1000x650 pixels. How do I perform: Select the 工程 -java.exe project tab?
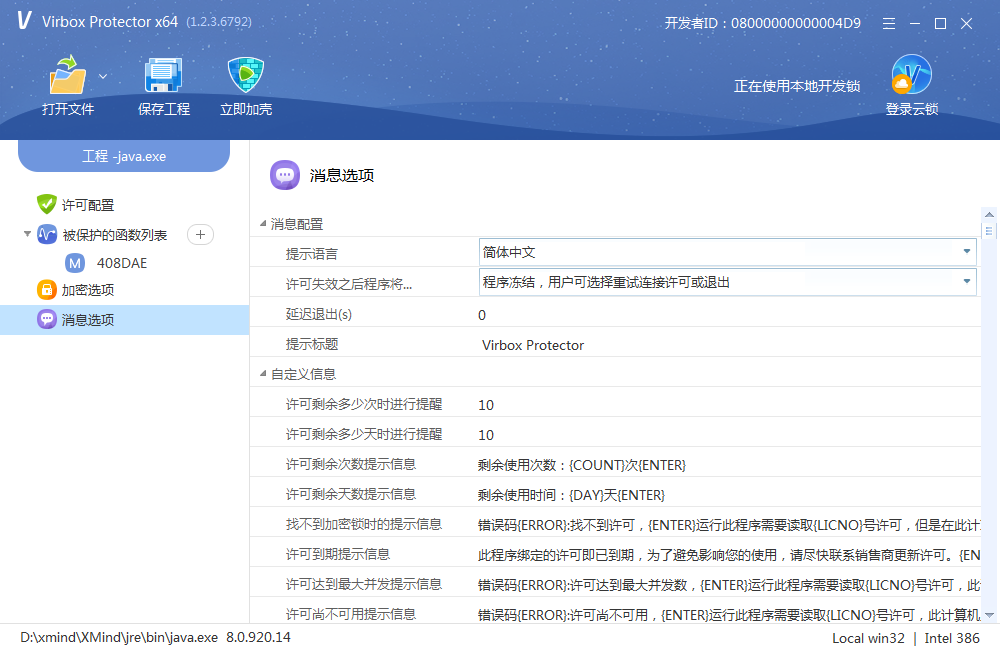click(x=124, y=156)
